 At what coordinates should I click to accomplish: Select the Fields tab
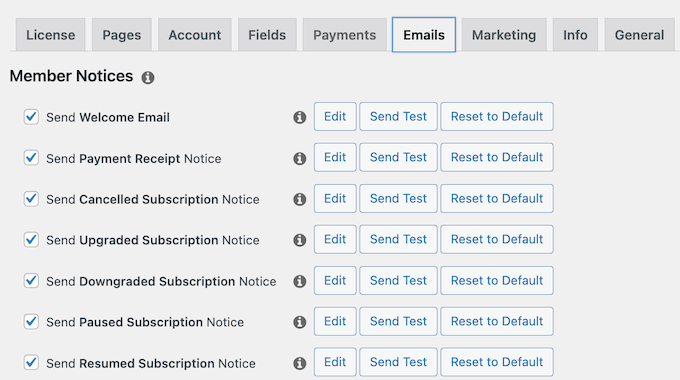[267, 35]
